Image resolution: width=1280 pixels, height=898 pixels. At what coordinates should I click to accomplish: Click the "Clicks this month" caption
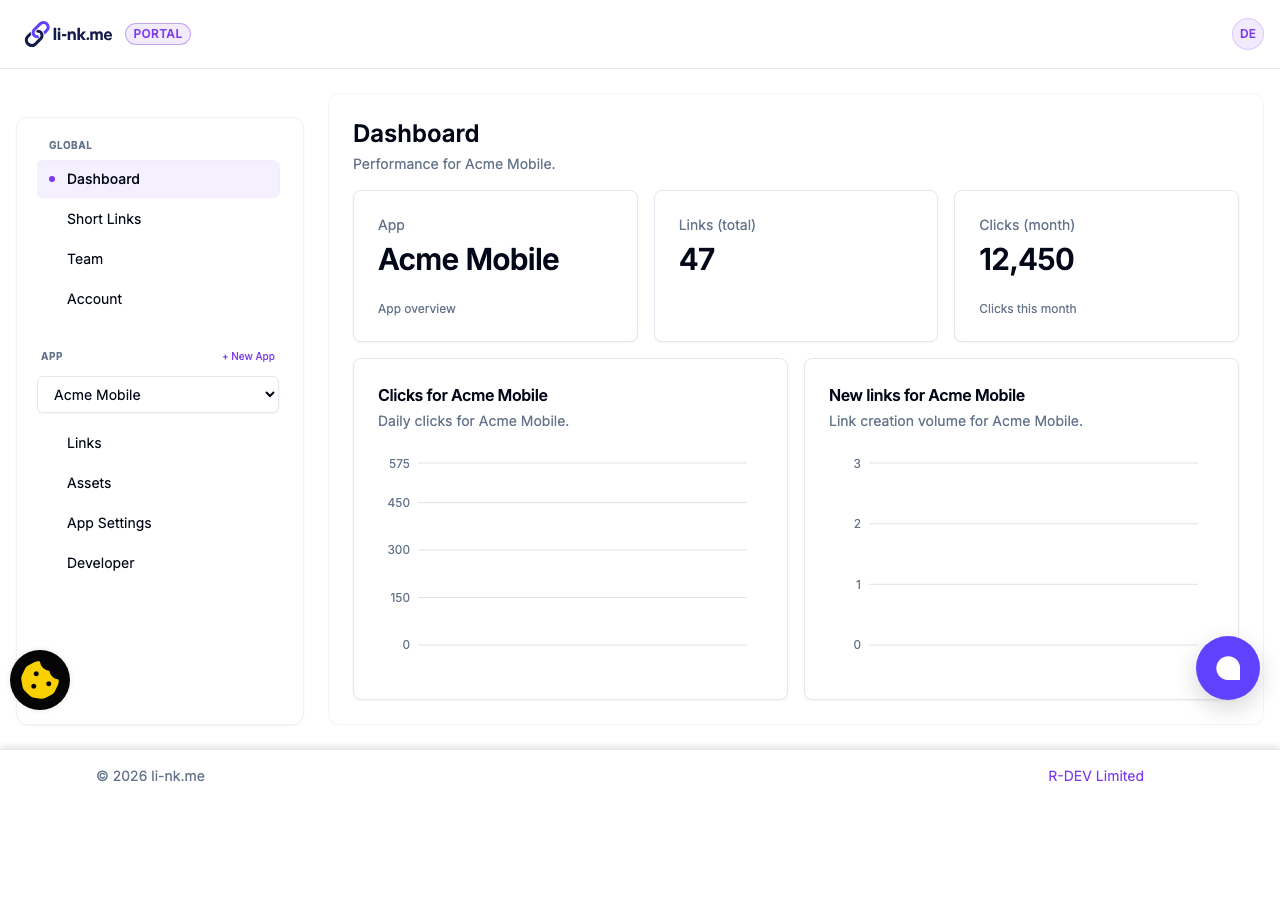tap(1028, 309)
